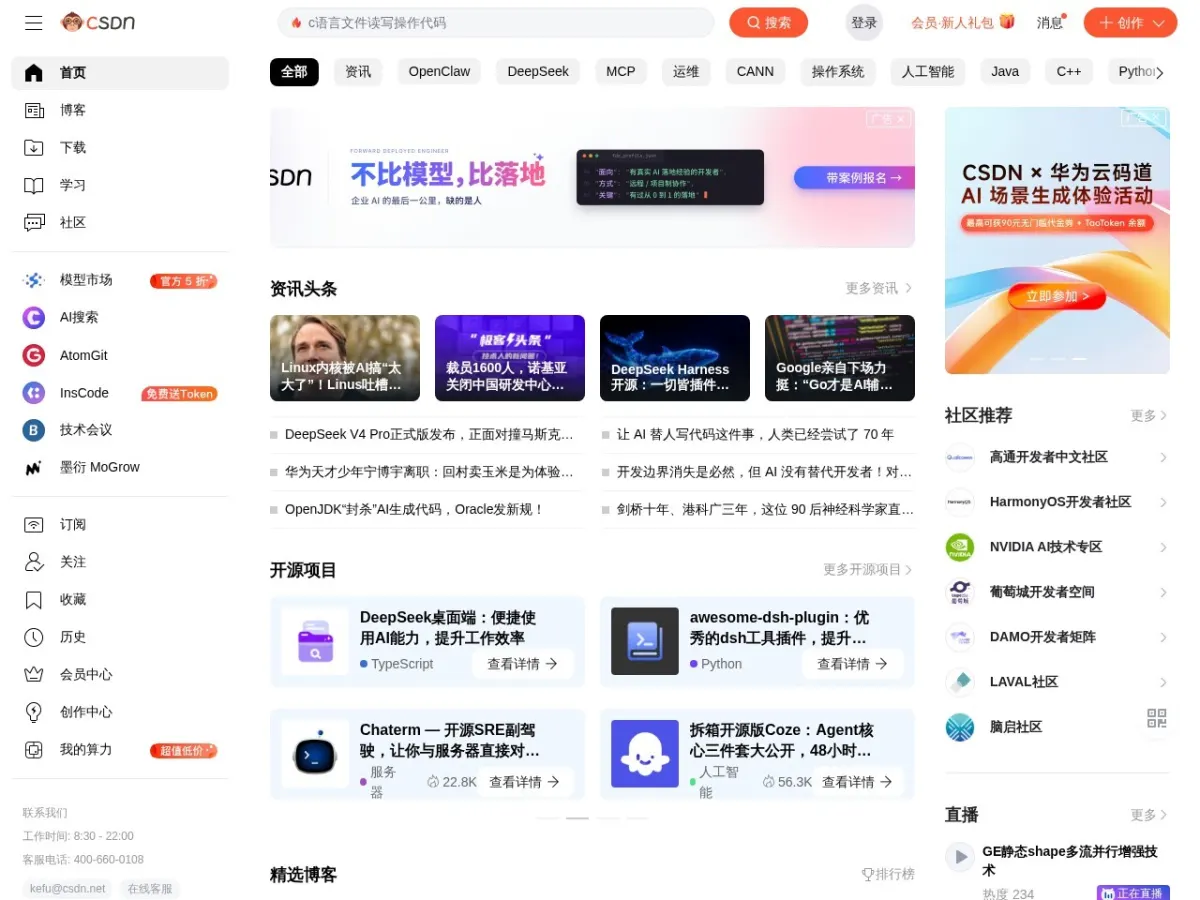Open the 技术会议 icon
1200x900 pixels.
(34, 430)
